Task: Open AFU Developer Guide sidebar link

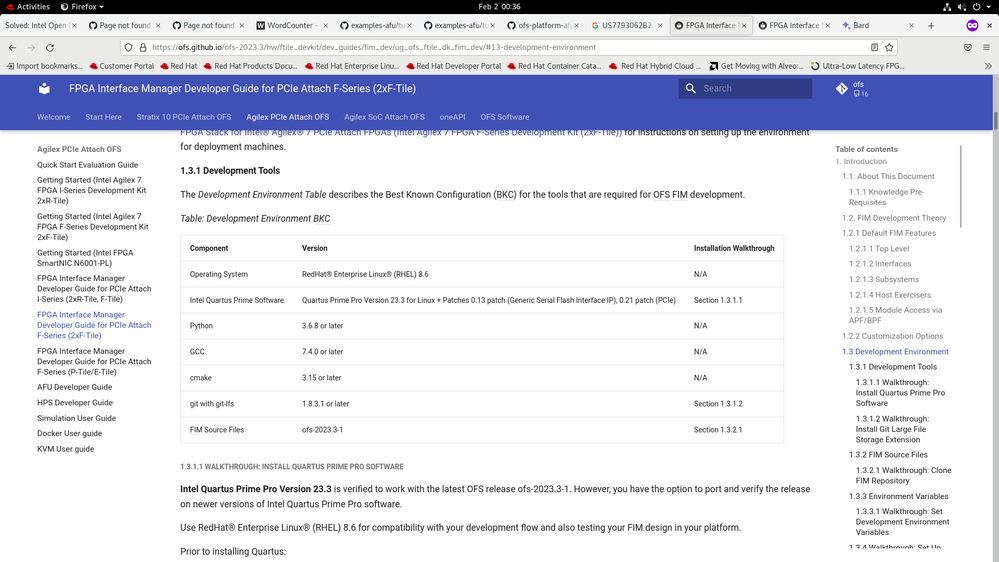Action: coord(75,387)
